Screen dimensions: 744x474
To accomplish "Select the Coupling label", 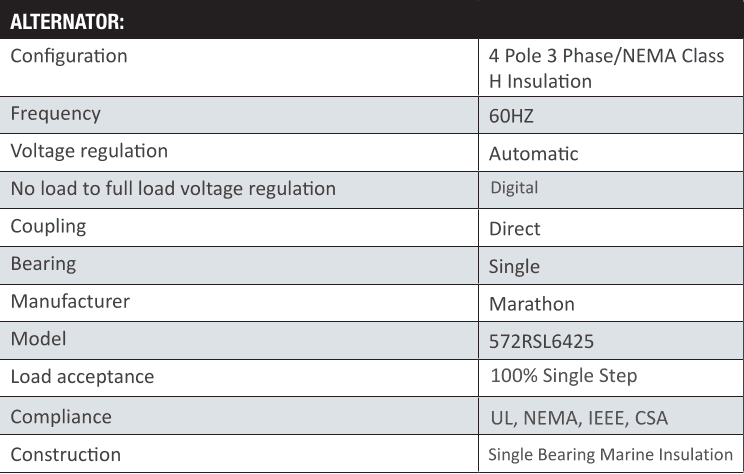I will pos(48,227).
